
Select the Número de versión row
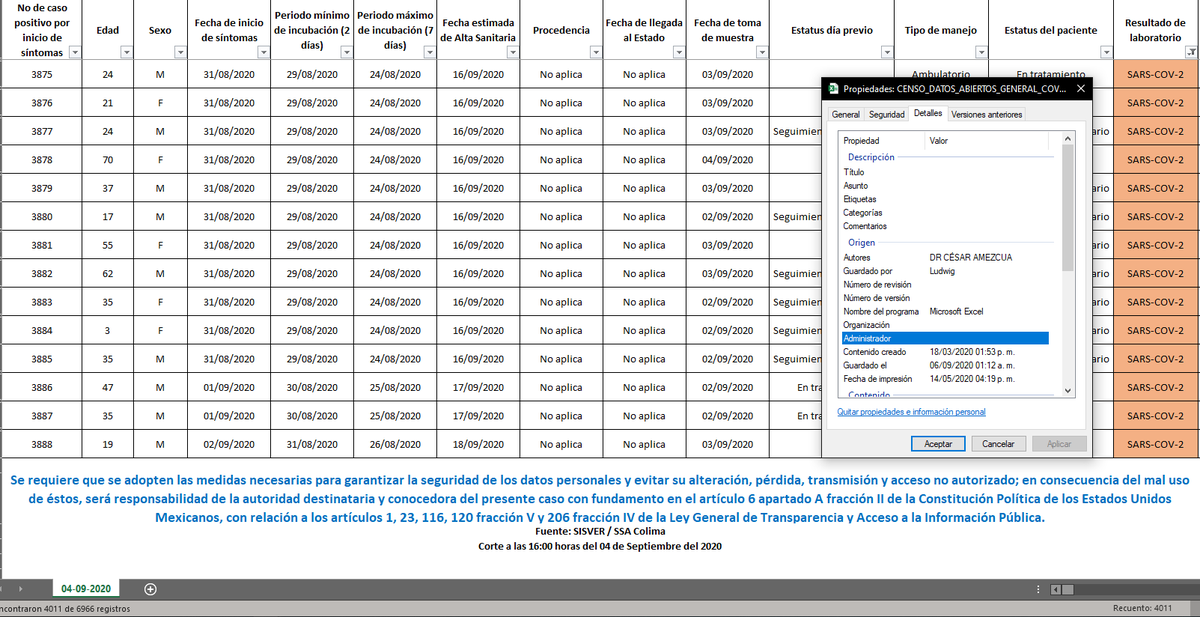click(945, 298)
